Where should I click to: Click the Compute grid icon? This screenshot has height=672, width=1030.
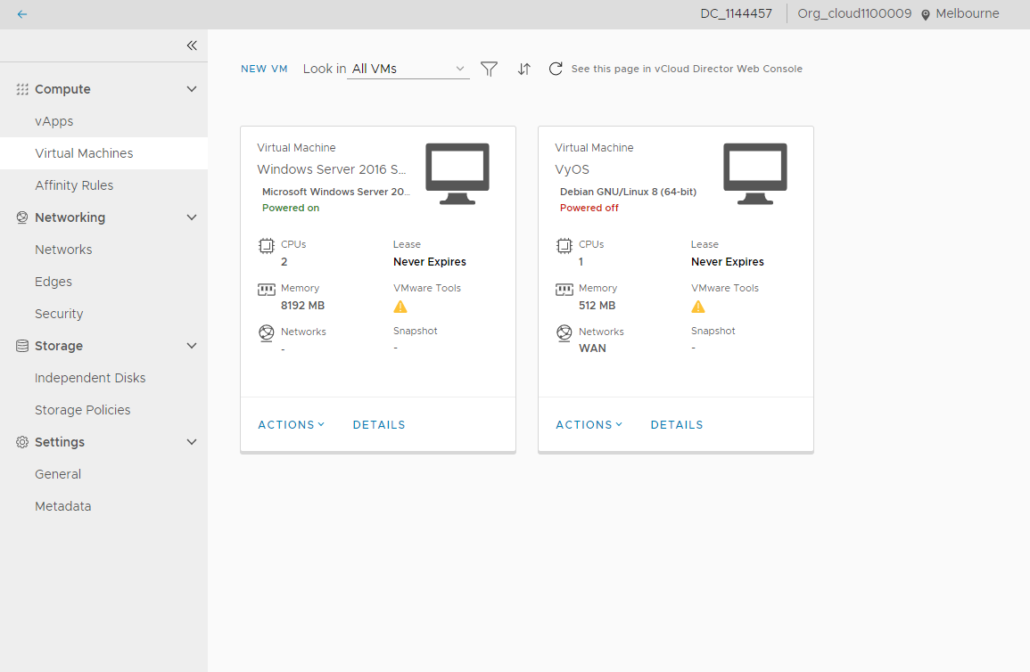pos(22,89)
